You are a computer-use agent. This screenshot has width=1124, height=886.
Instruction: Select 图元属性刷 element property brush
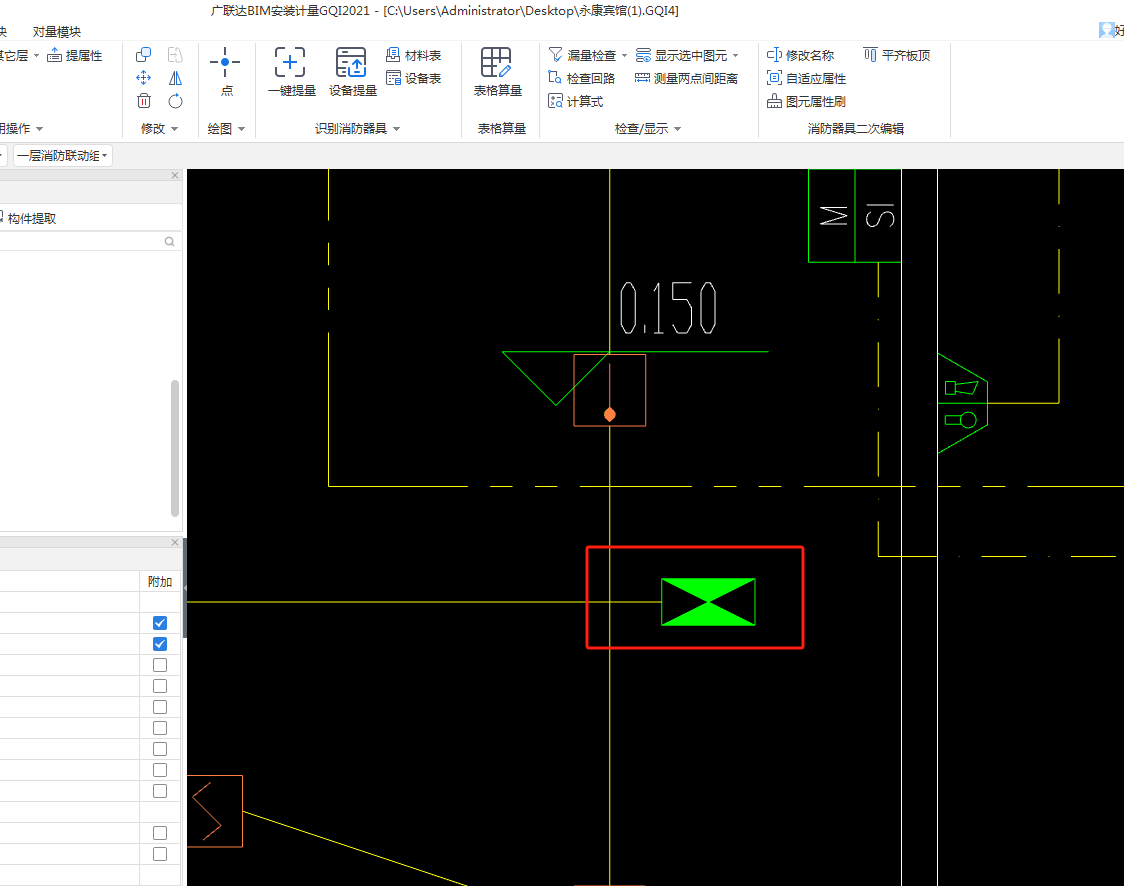point(806,101)
